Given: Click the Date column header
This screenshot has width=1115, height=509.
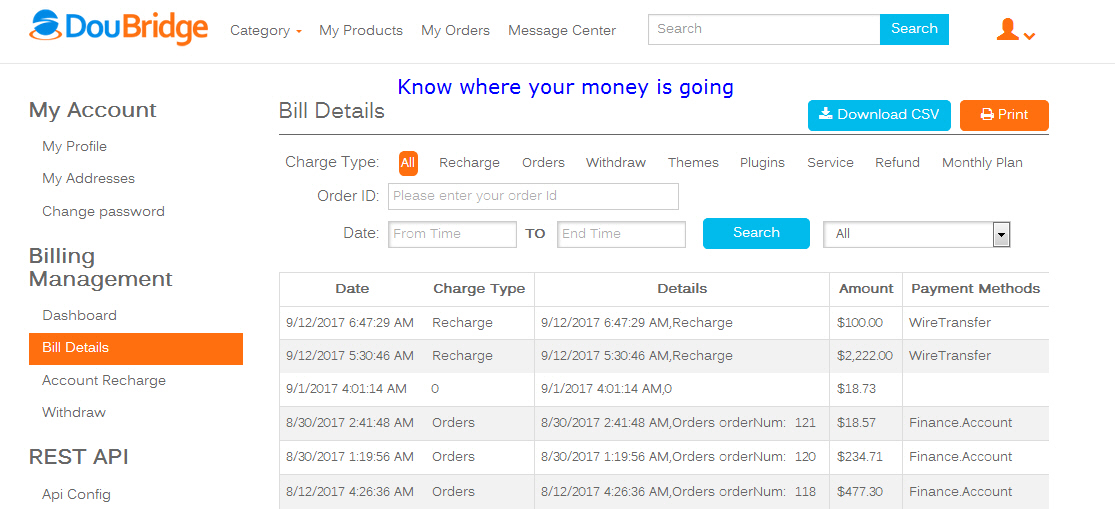Looking at the screenshot, I should coord(352,289).
